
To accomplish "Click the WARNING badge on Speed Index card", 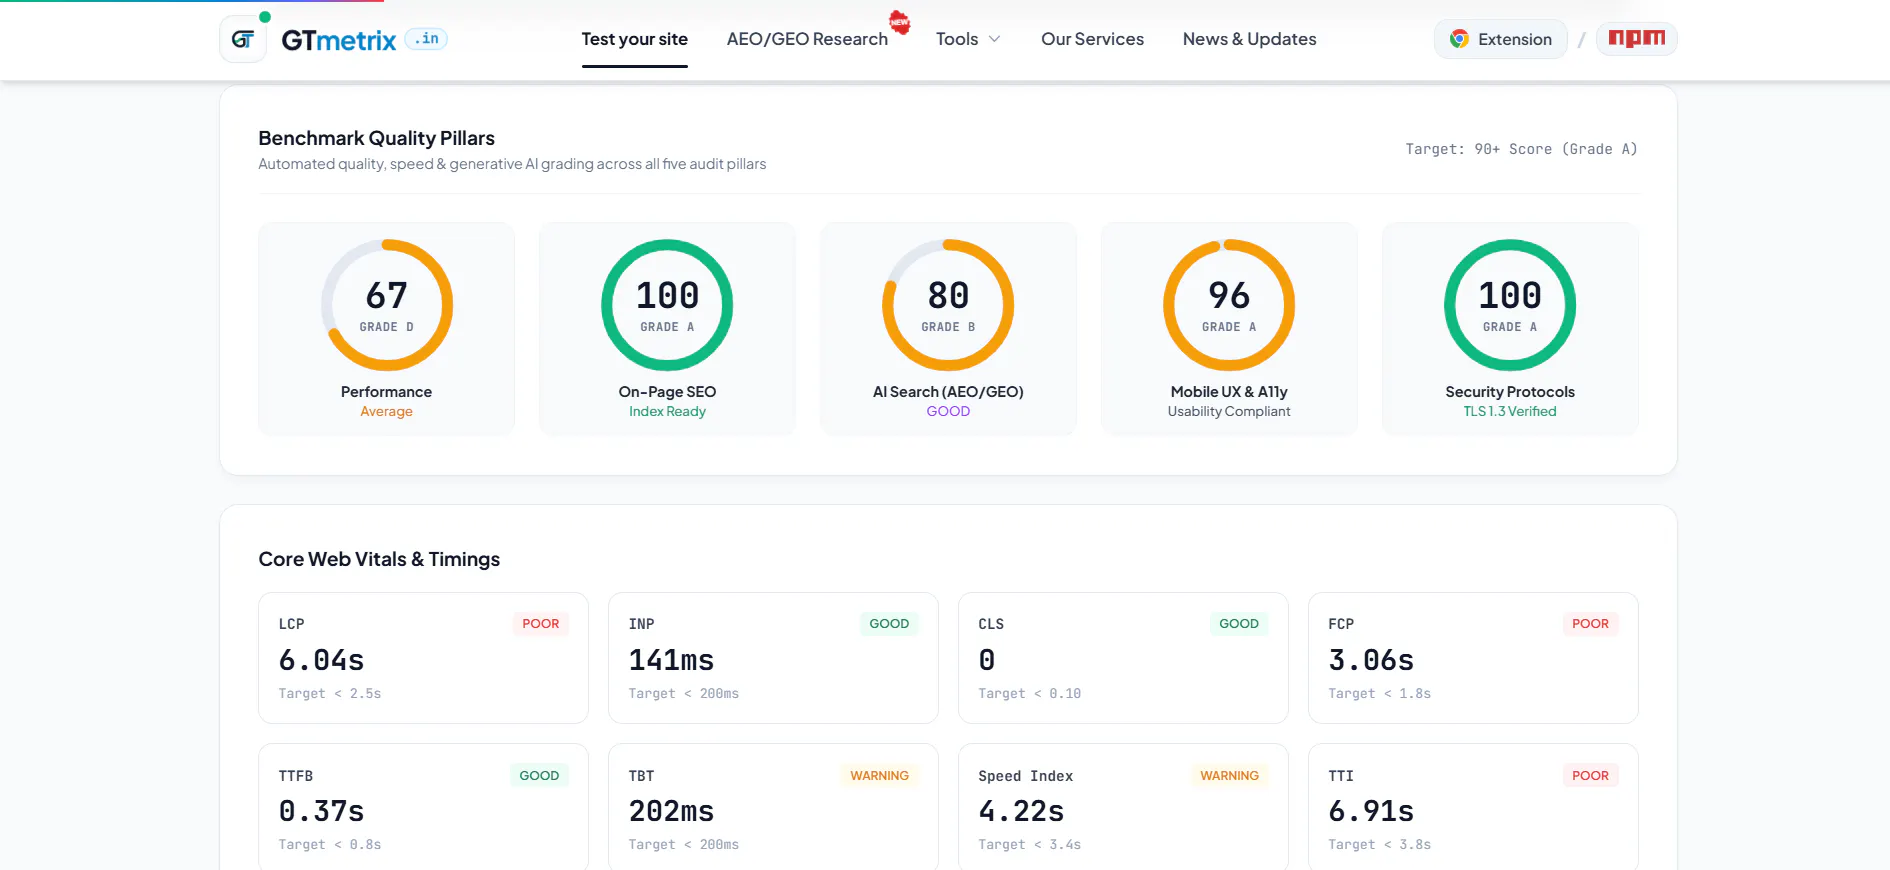I will [x=1230, y=776].
